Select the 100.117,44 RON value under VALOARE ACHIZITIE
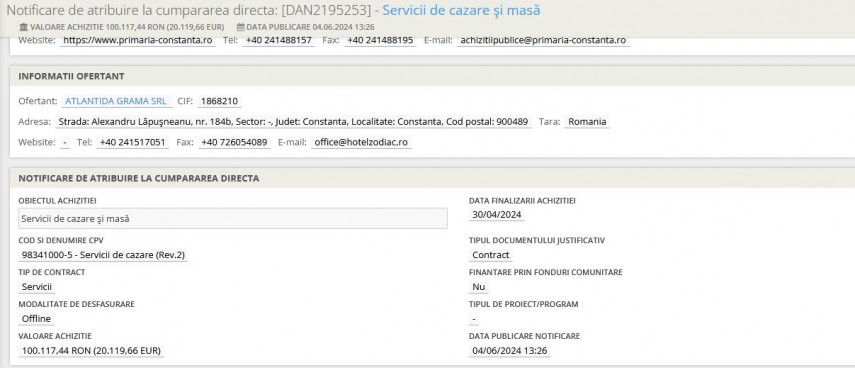This screenshot has height=368, width=855. point(92,351)
